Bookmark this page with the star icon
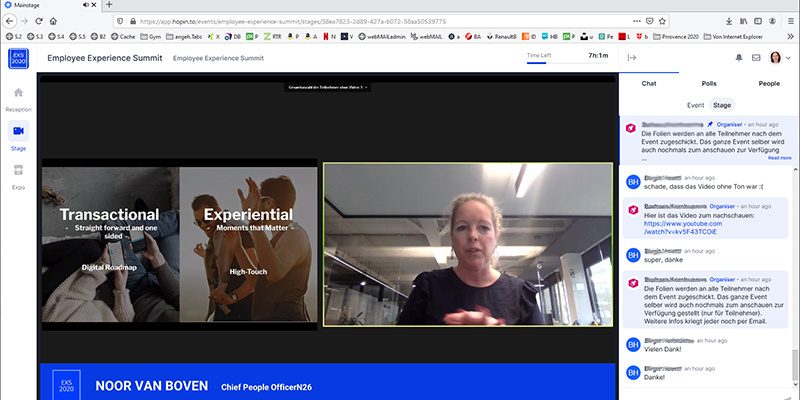This screenshot has width=800, height=400. tap(662, 21)
